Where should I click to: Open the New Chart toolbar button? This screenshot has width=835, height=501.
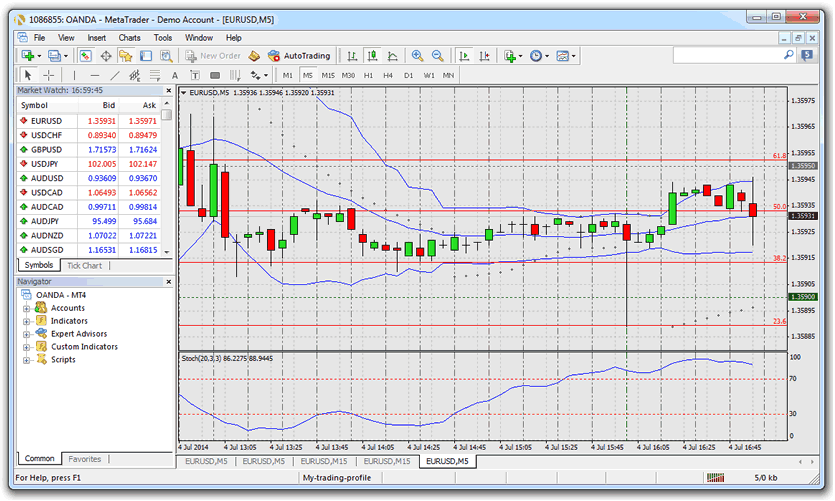[x=28, y=56]
